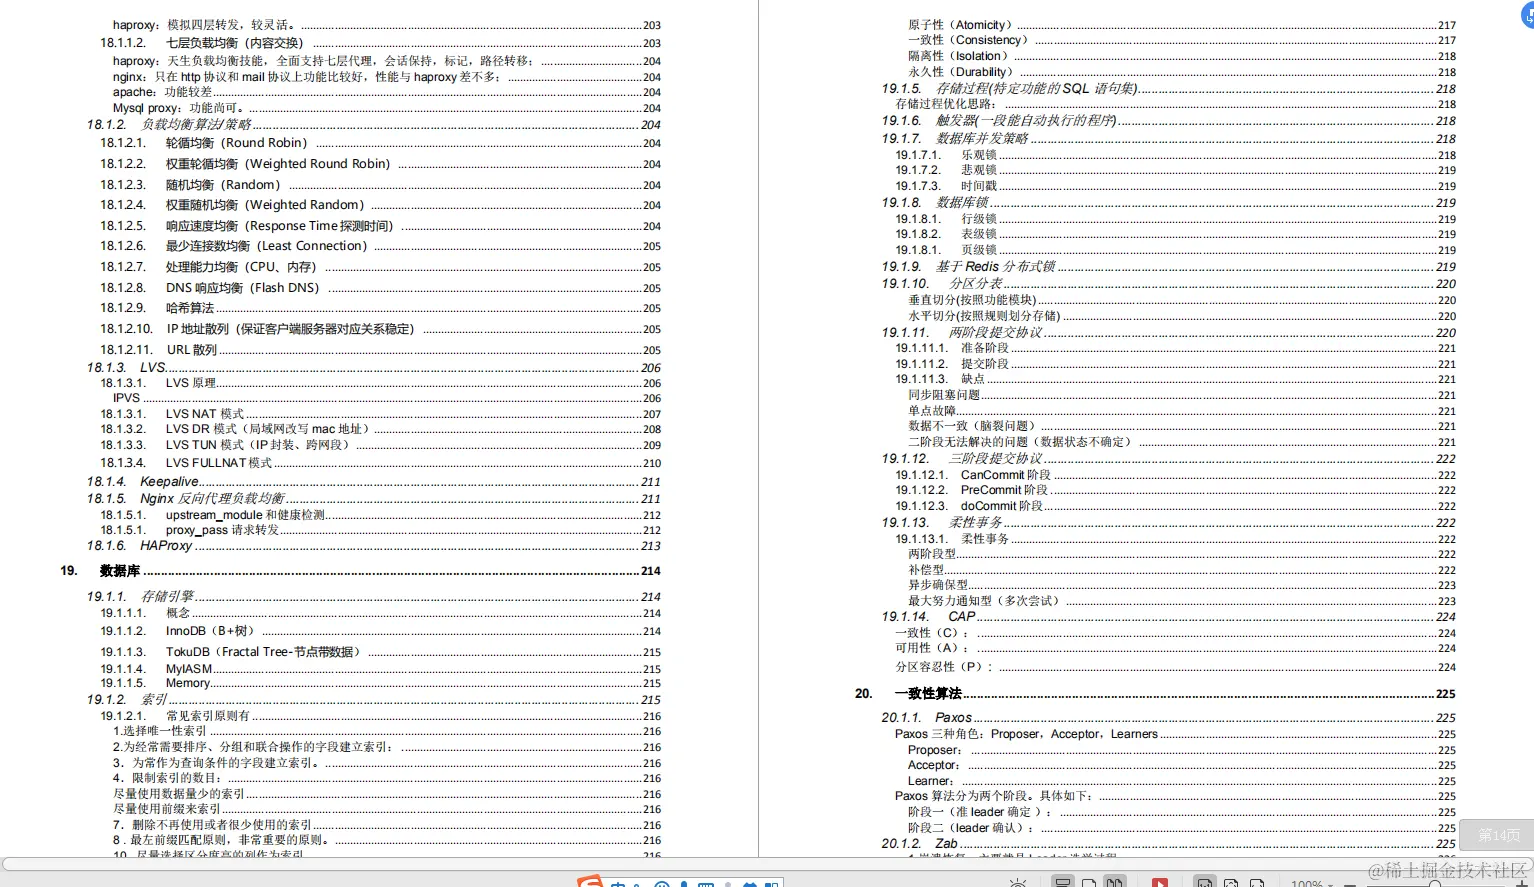
Task: Click the 18.1.2.9 哈希算法 entry
Action: (x=380, y=308)
